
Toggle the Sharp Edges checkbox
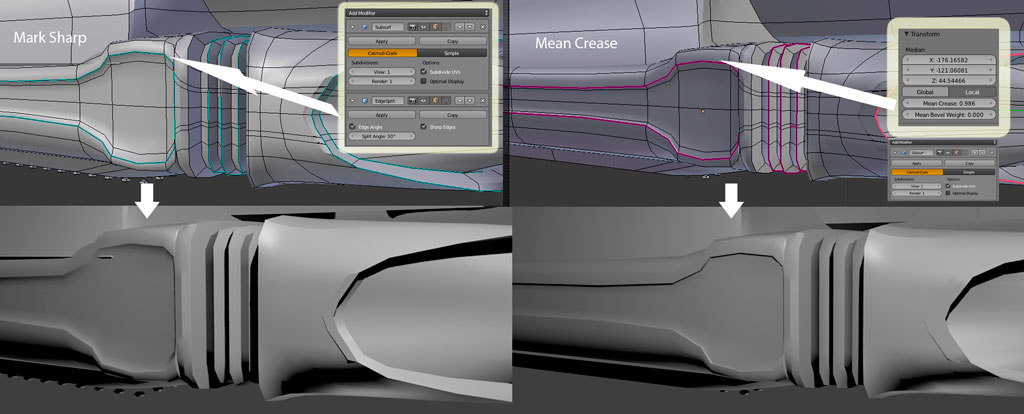point(423,127)
